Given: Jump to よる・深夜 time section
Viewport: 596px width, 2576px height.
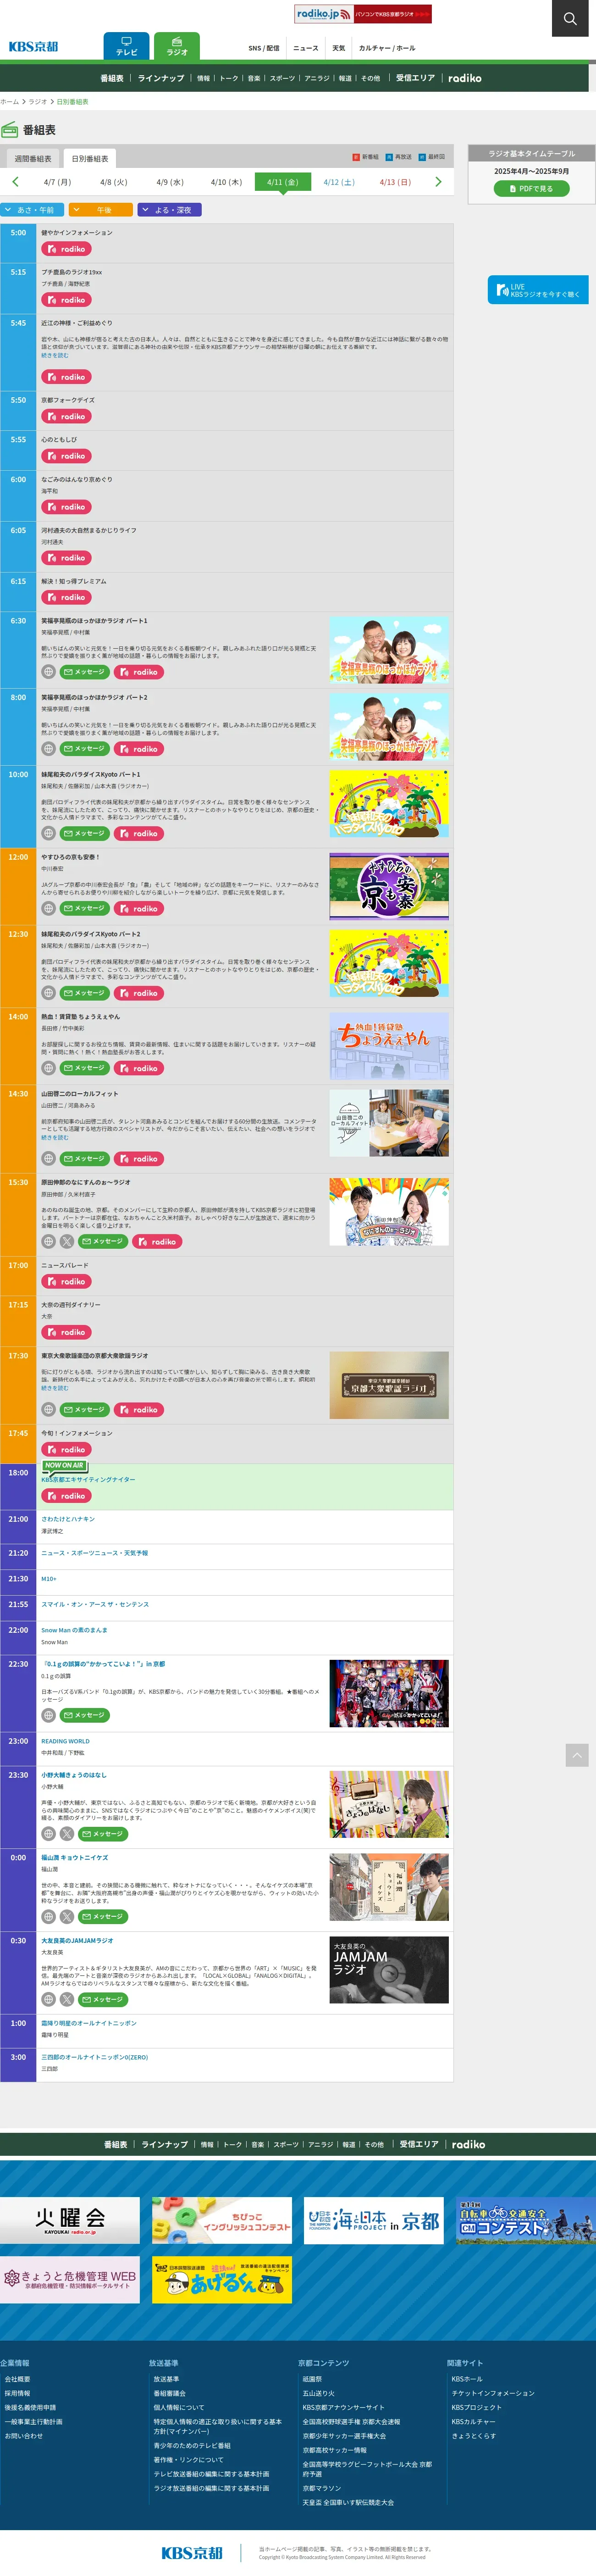Looking at the screenshot, I should pos(170,210).
